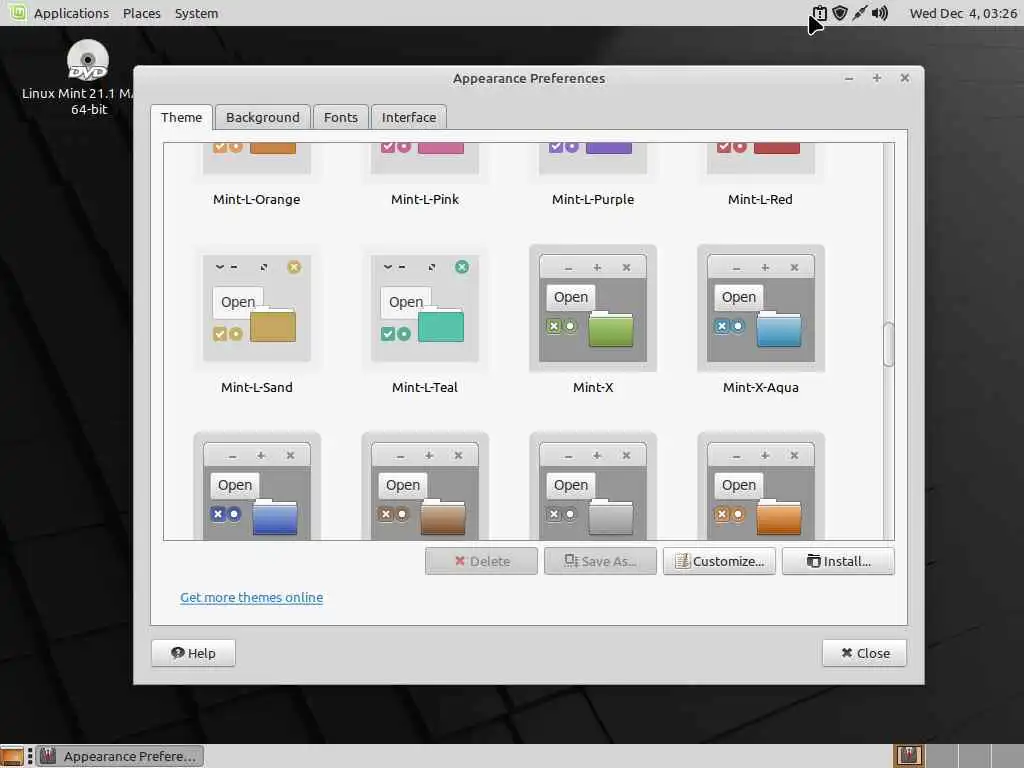Image resolution: width=1024 pixels, height=768 pixels.
Task: Close the Appearance Preferences dialog via Close
Action: click(x=865, y=653)
